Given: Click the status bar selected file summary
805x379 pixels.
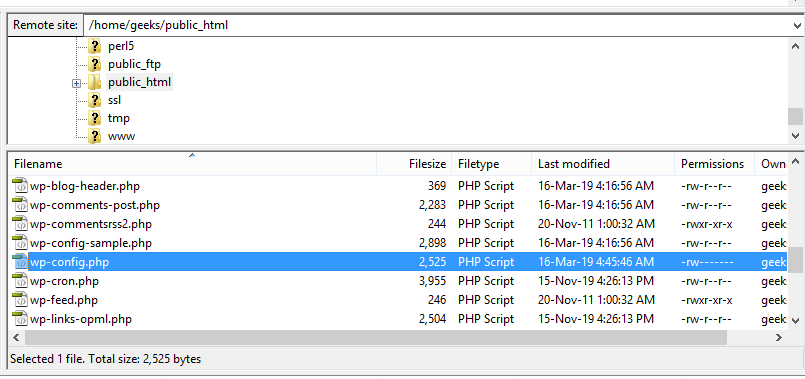Looking at the screenshot, I should tap(106, 358).
